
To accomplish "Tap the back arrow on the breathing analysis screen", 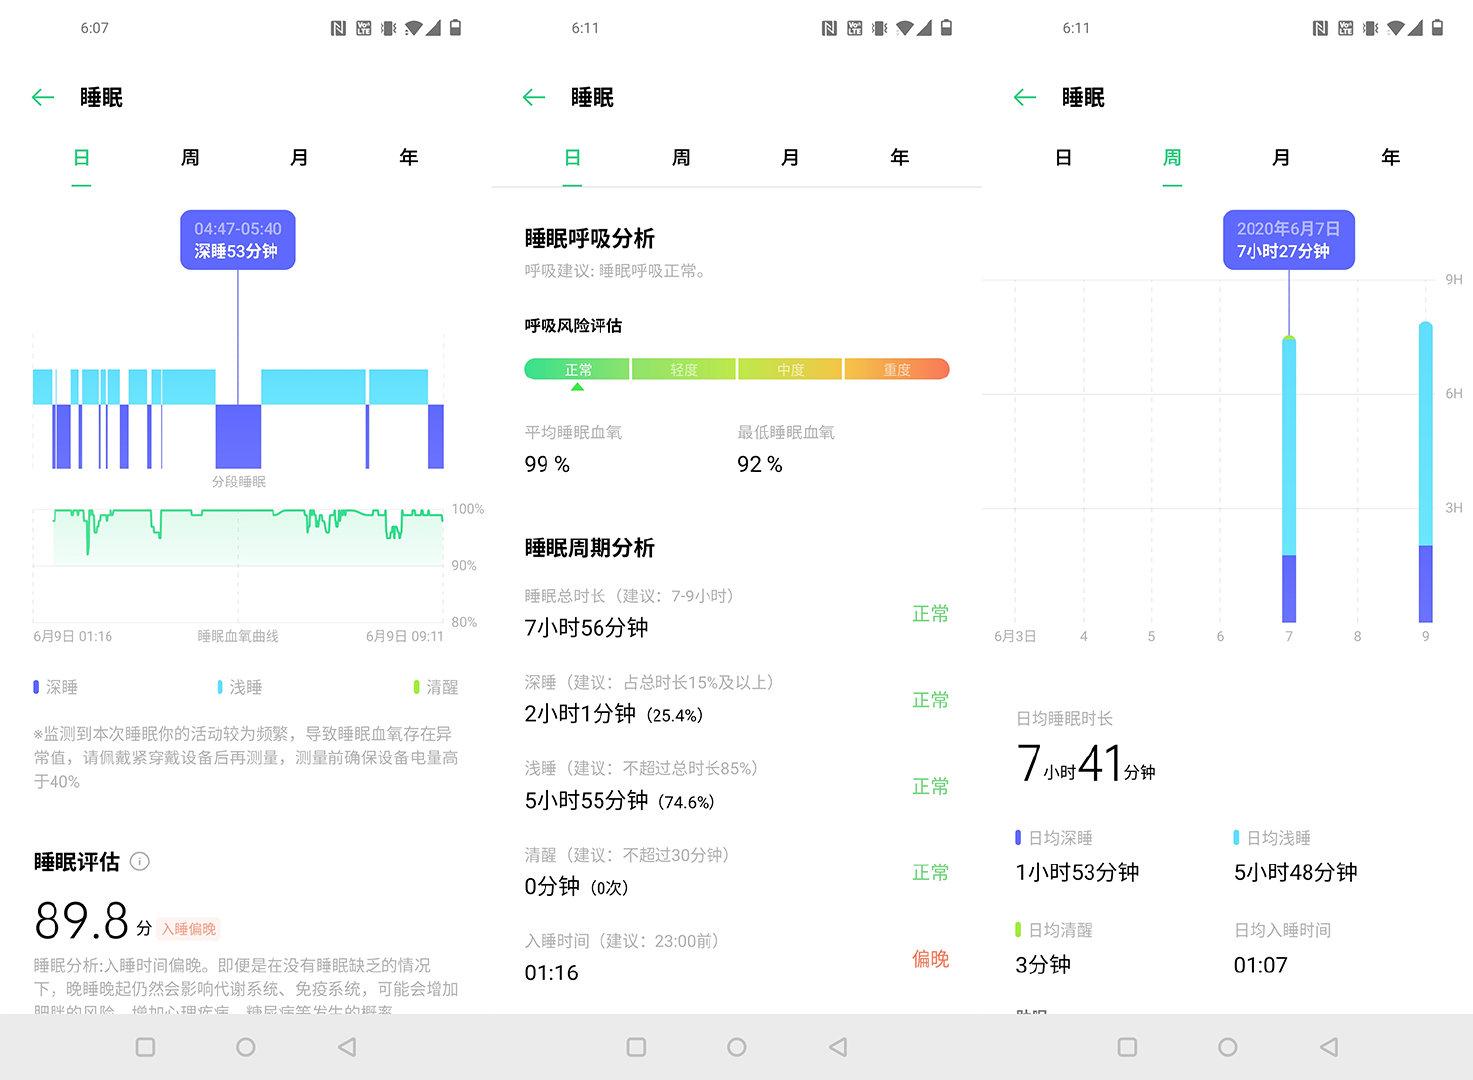I will tap(533, 97).
